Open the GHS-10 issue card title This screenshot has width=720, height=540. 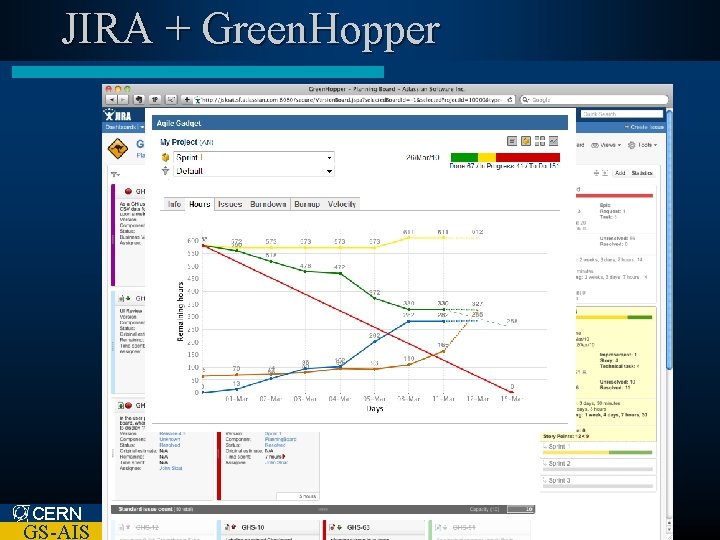click(x=253, y=528)
